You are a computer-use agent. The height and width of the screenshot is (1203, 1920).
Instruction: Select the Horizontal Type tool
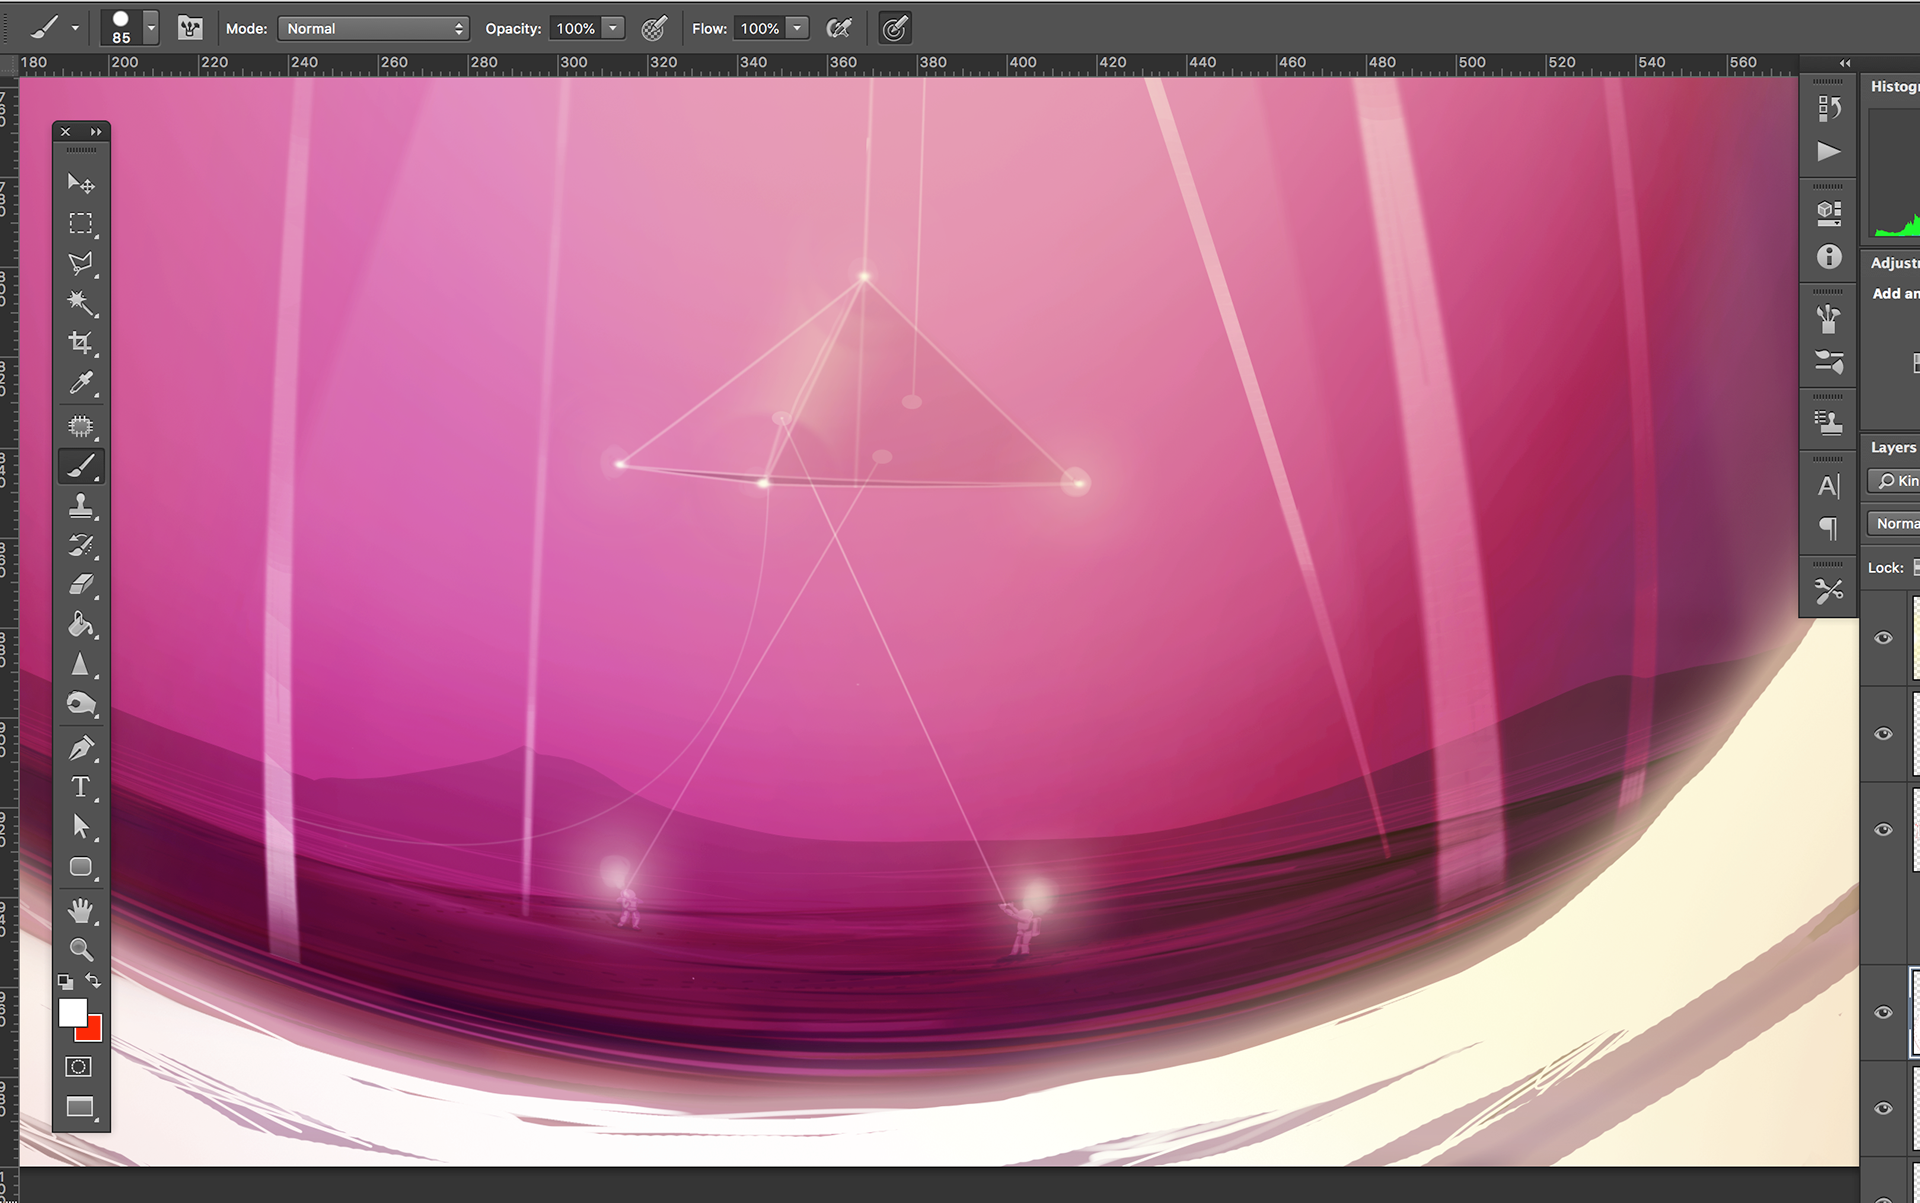[x=81, y=787]
